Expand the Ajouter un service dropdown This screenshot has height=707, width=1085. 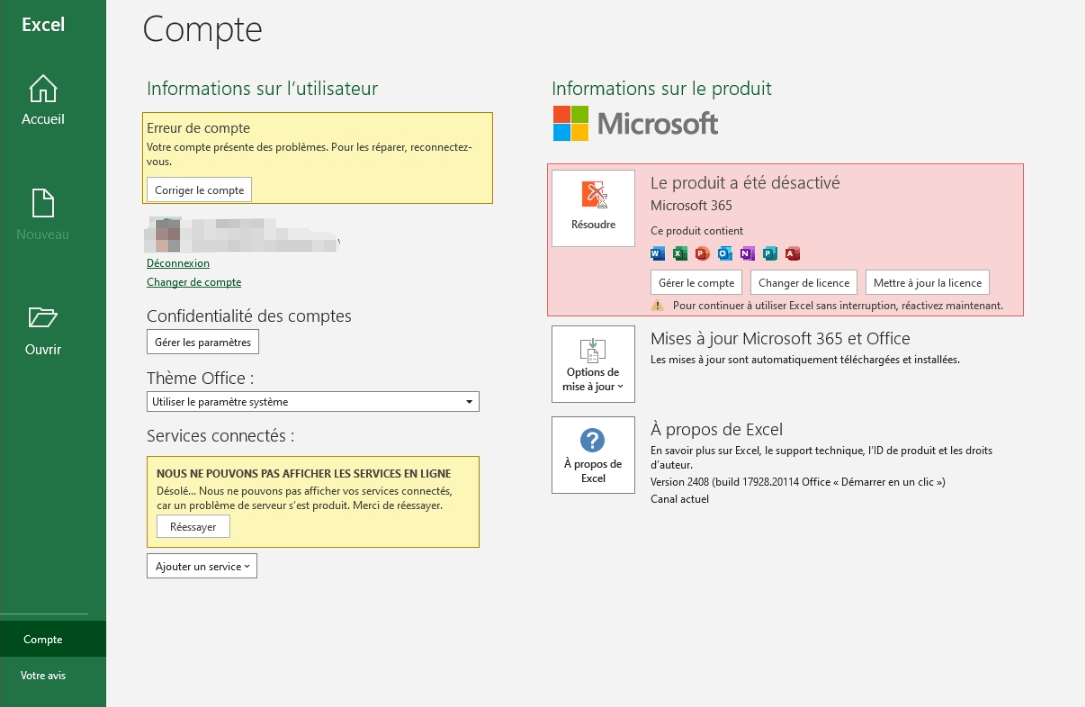pos(202,566)
